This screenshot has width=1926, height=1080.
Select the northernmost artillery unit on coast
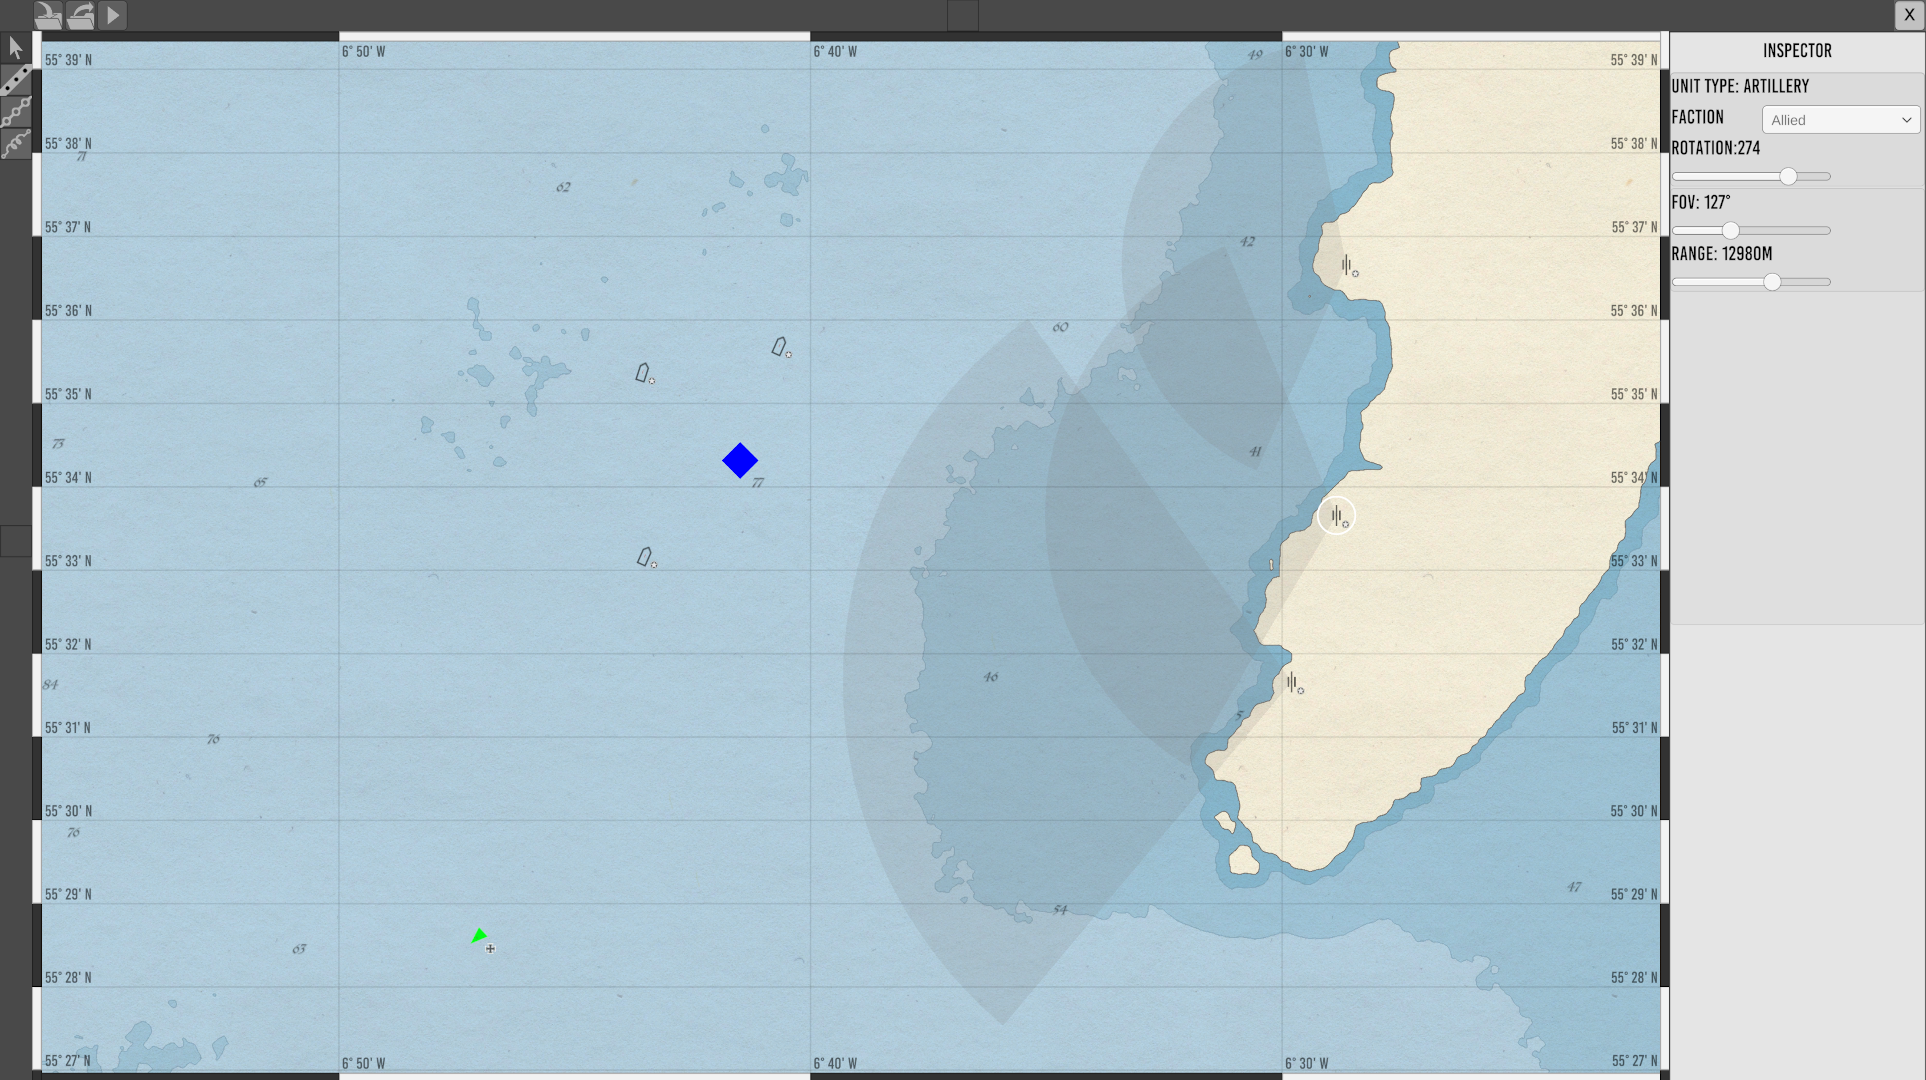coord(1347,265)
